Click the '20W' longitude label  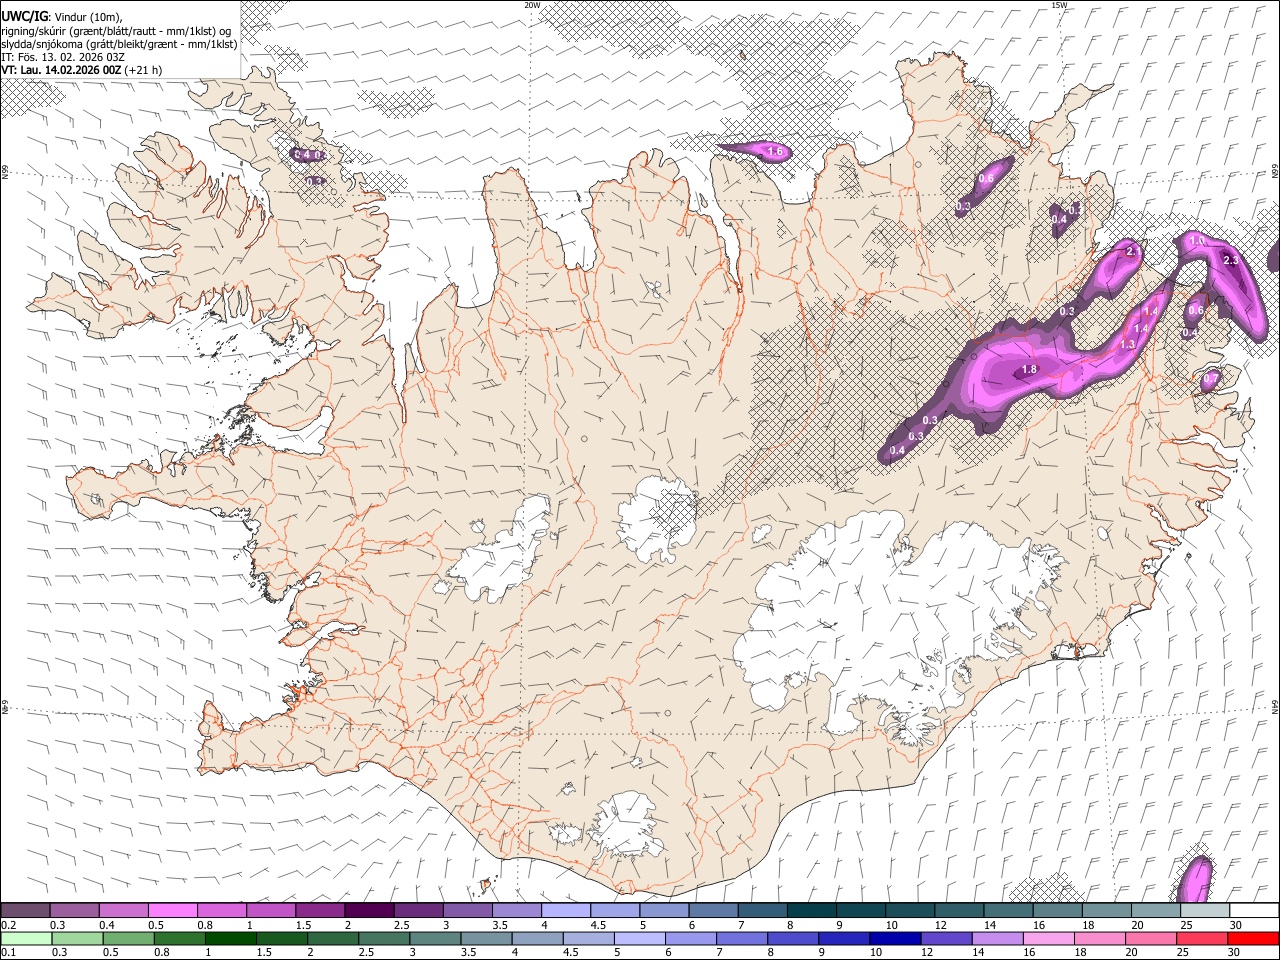click(x=531, y=5)
